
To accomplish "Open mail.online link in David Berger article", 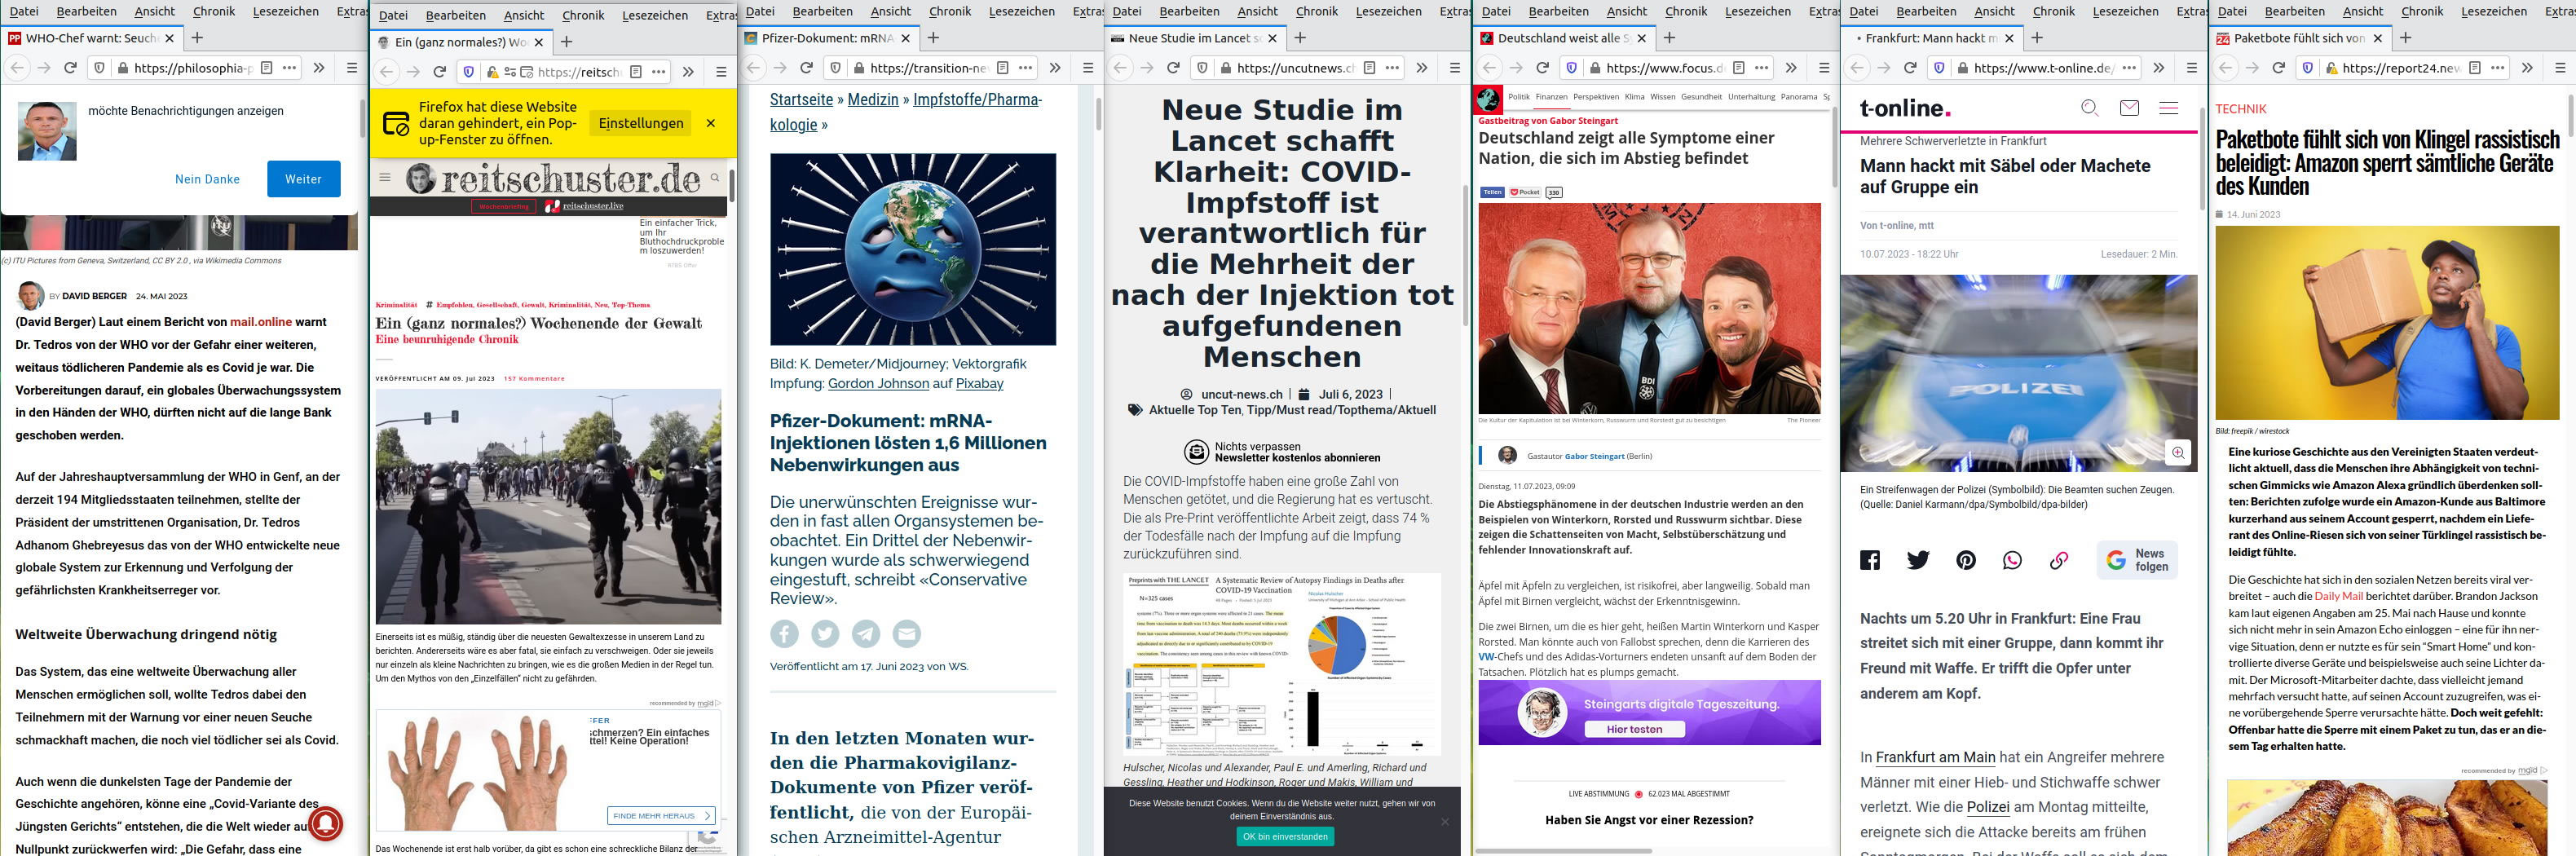I will click(x=261, y=322).
